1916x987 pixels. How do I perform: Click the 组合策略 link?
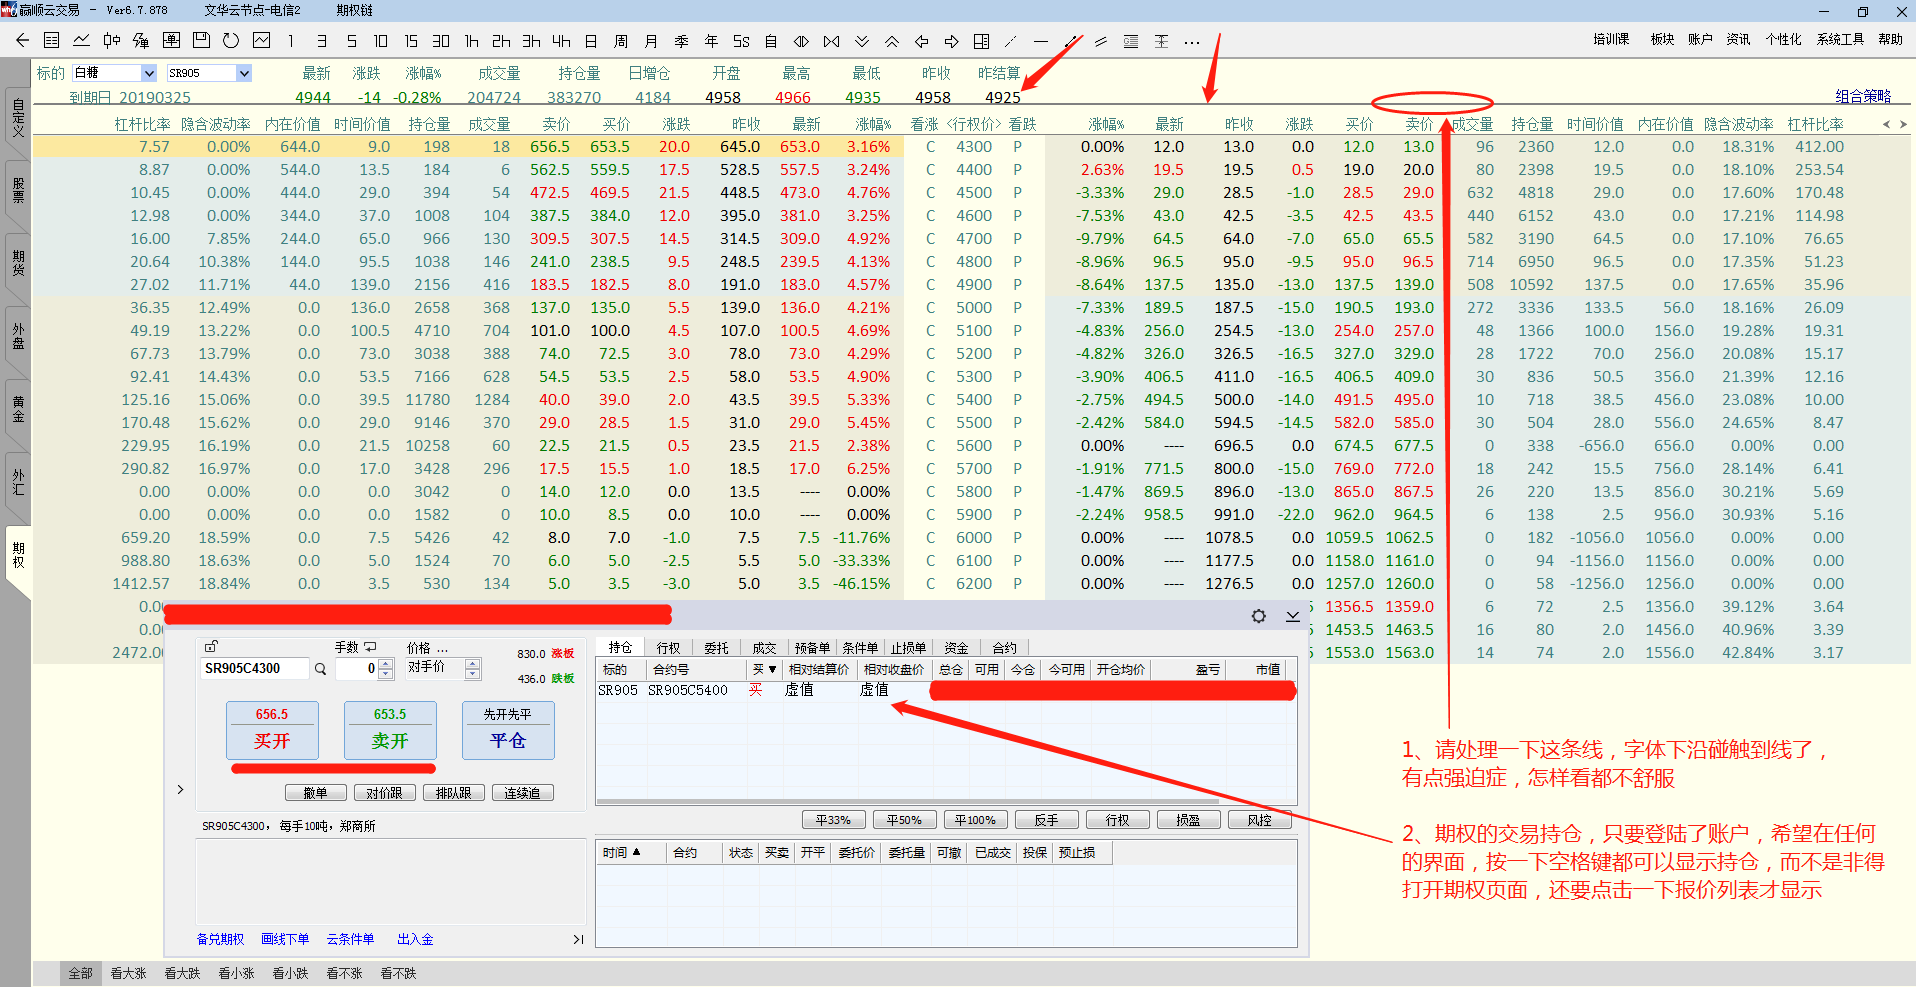[x=1863, y=96]
